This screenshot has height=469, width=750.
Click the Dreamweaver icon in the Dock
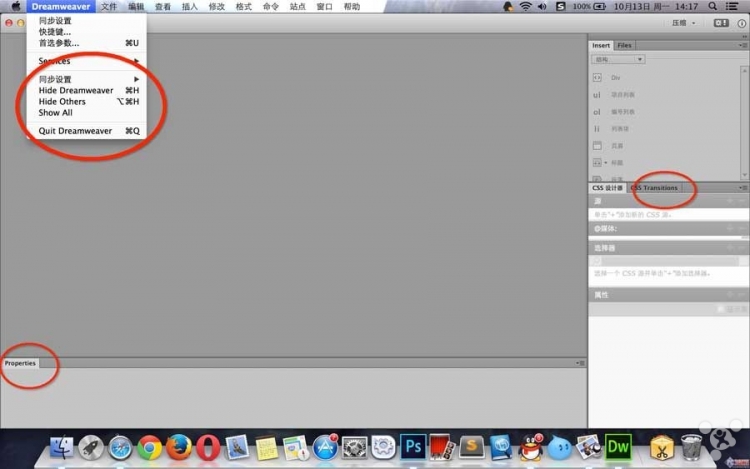pyautogui.click(x=619, y=445)
